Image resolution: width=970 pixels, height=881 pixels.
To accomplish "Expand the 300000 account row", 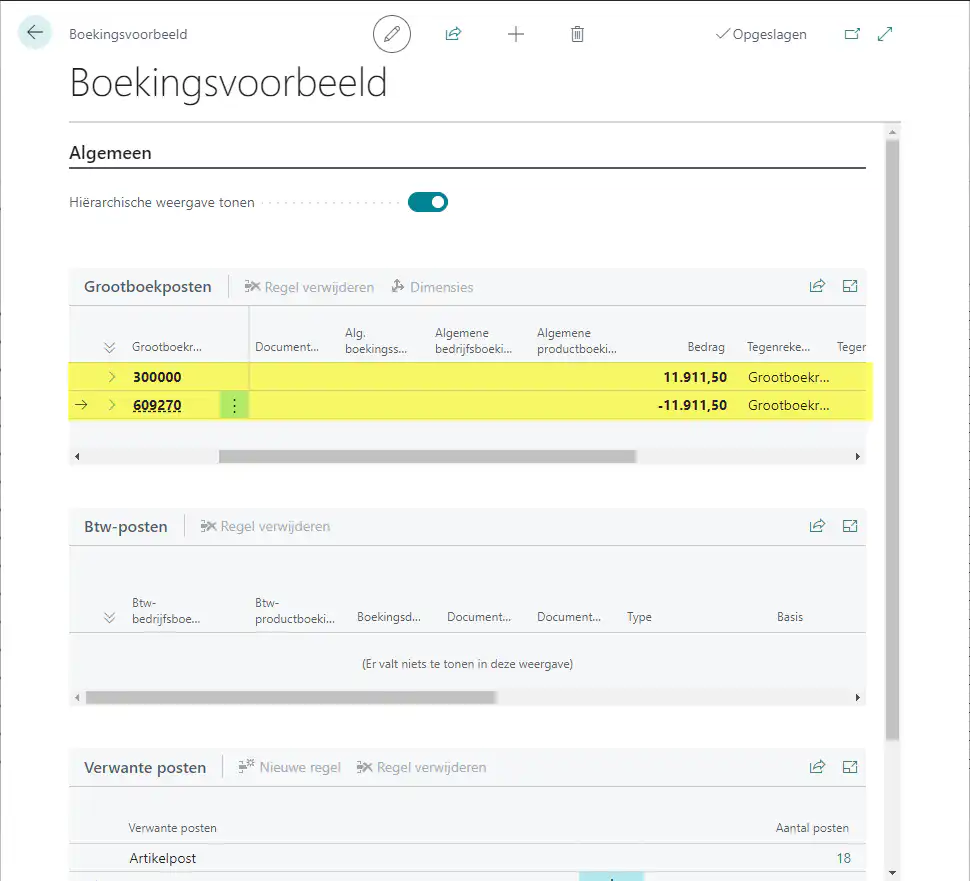I will coord(112,377).
